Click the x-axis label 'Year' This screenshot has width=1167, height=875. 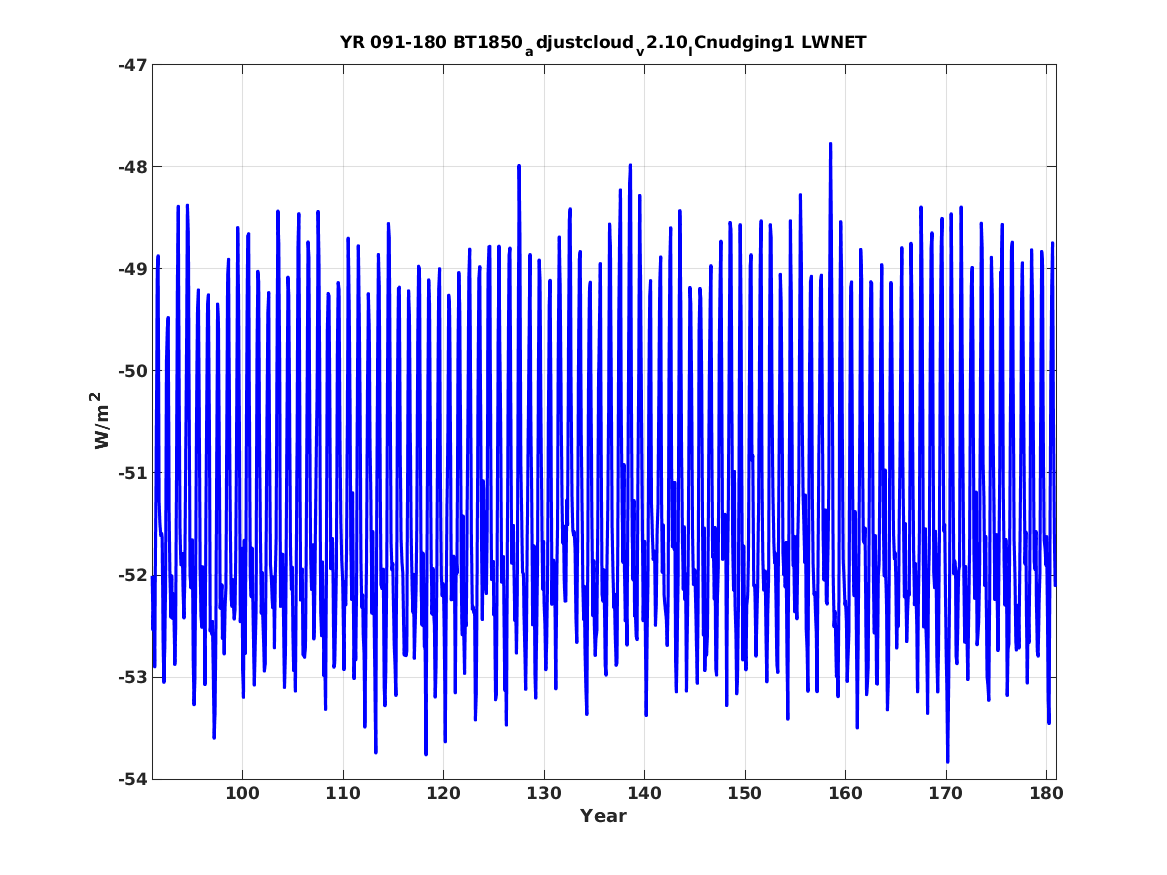pyautogui.click(x=604, y=816)
